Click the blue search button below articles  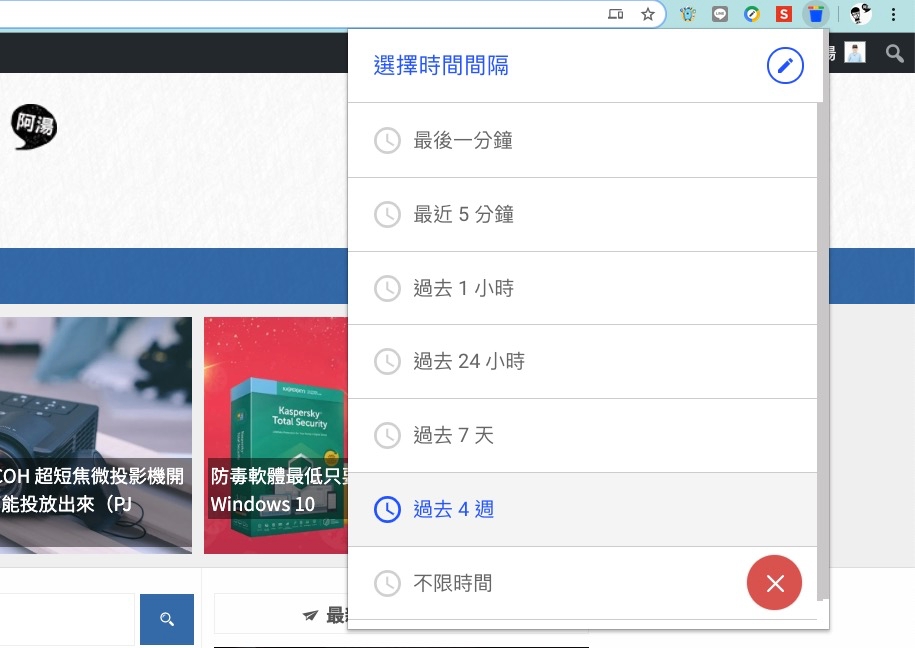(x=167, y=619)
